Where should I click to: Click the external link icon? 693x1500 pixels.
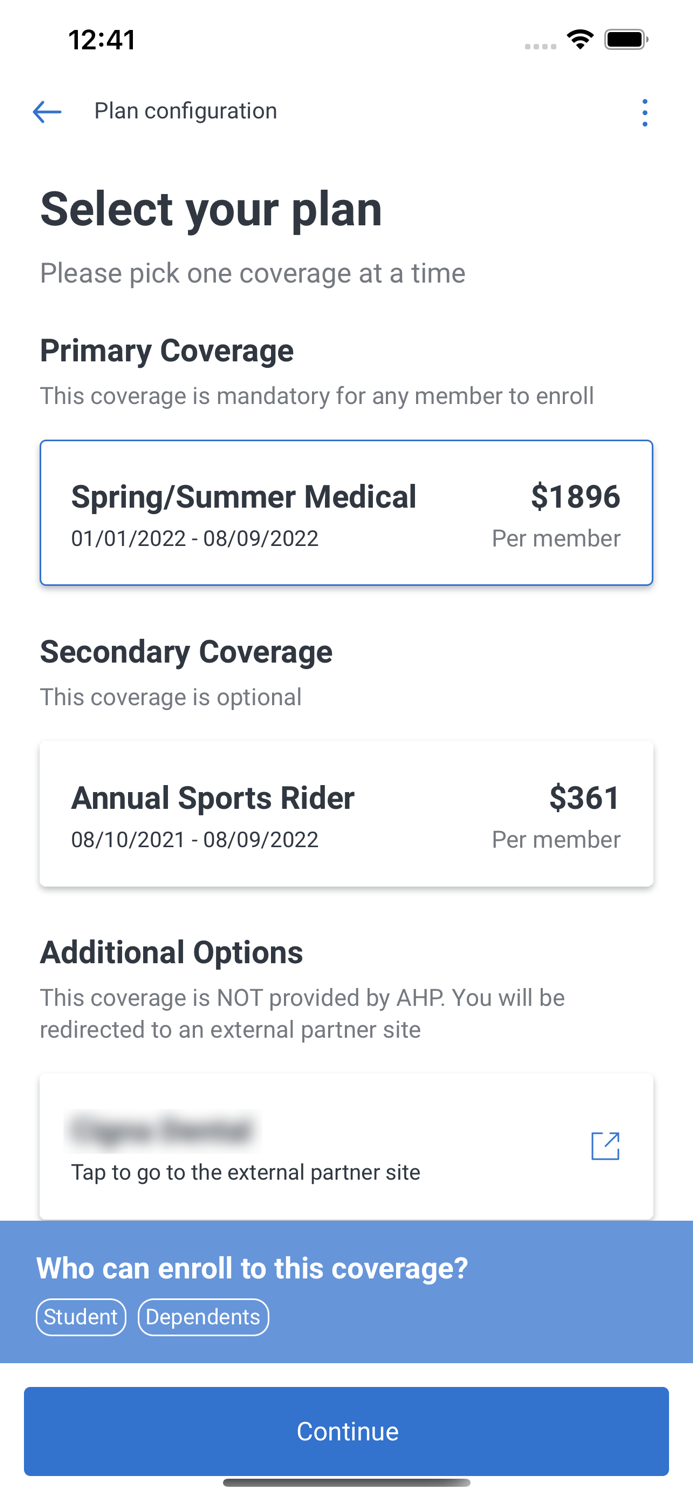tap(605, 1146)
